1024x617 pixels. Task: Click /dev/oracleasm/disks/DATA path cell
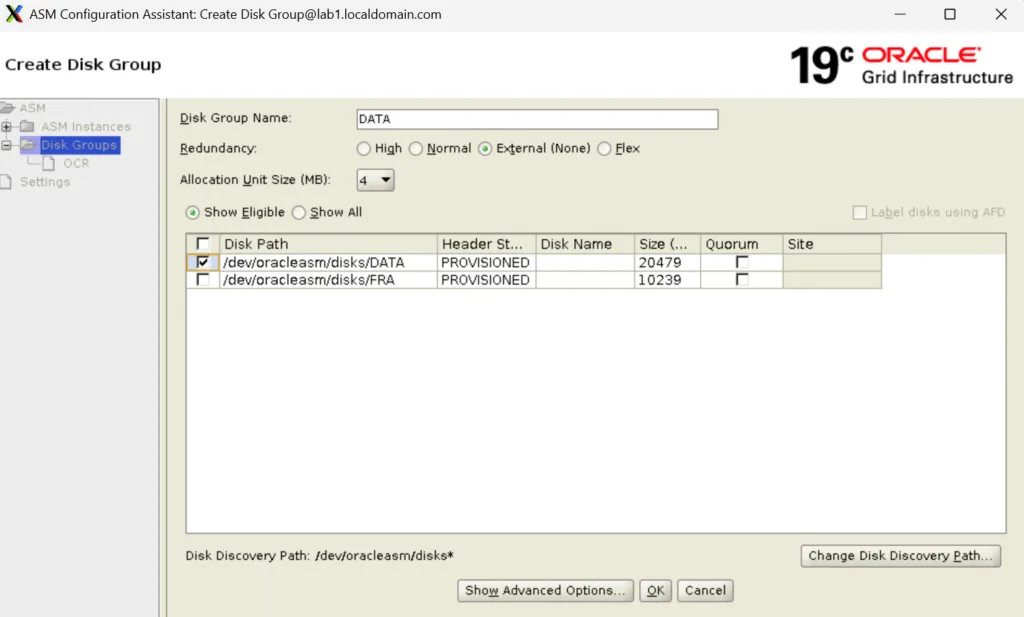click(328, 262)
